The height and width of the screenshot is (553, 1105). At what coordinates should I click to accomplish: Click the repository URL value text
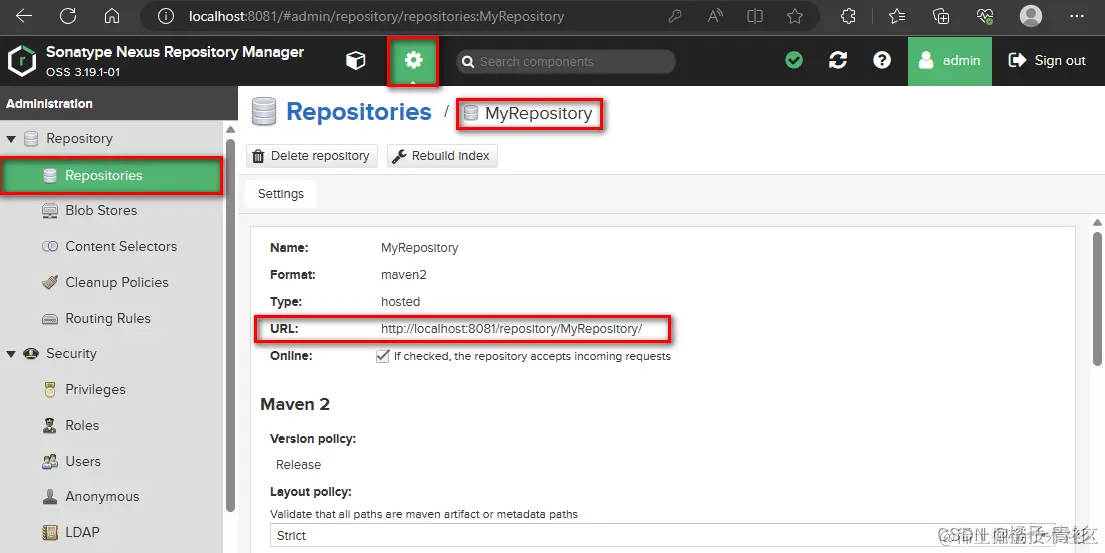coord(512,329)
